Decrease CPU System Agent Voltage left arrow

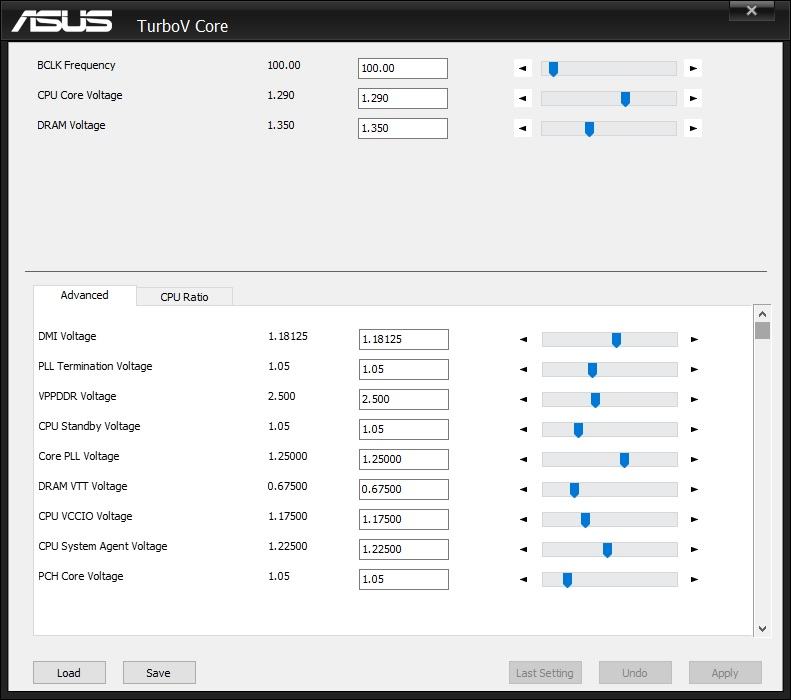coord(524,549)
